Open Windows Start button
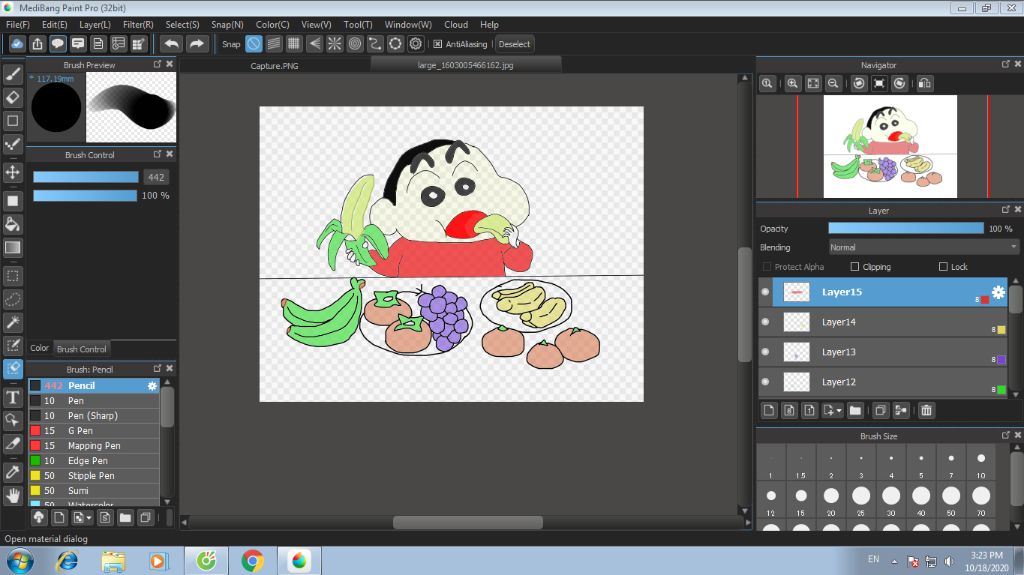Screen dimensions: 1024x575 [20, 561]
